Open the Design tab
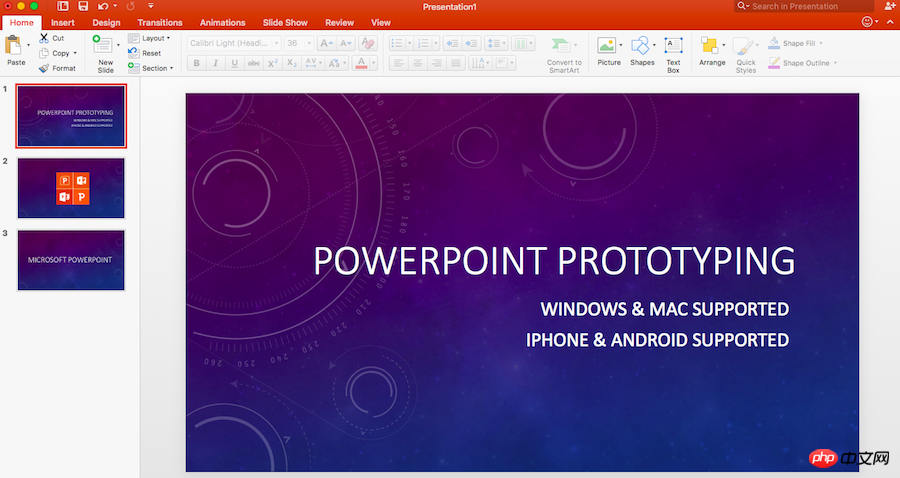Image resolution: width=900 pixels, height=478 pixels. pos(106,22)
